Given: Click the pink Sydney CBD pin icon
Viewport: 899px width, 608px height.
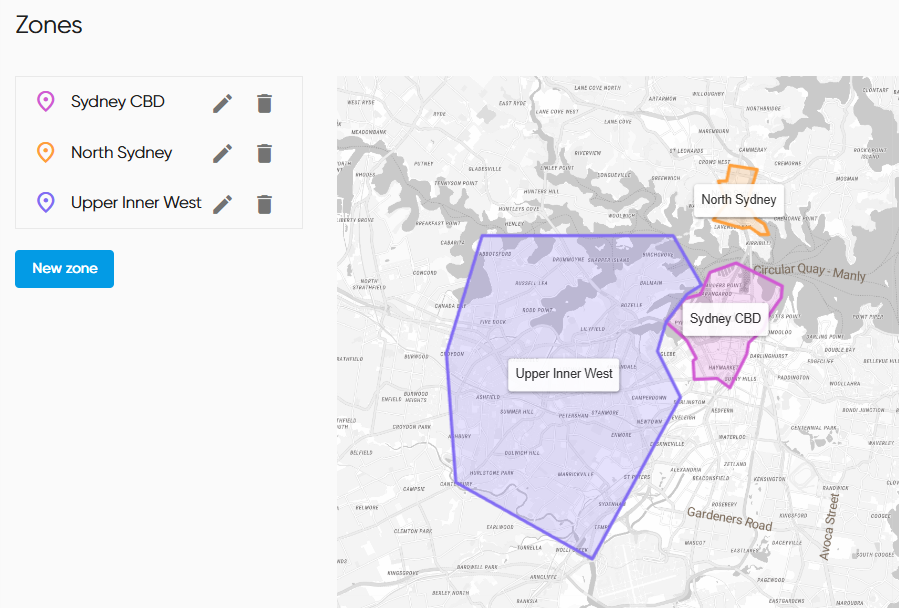Looking at the screenshot, I should (45, 102).
